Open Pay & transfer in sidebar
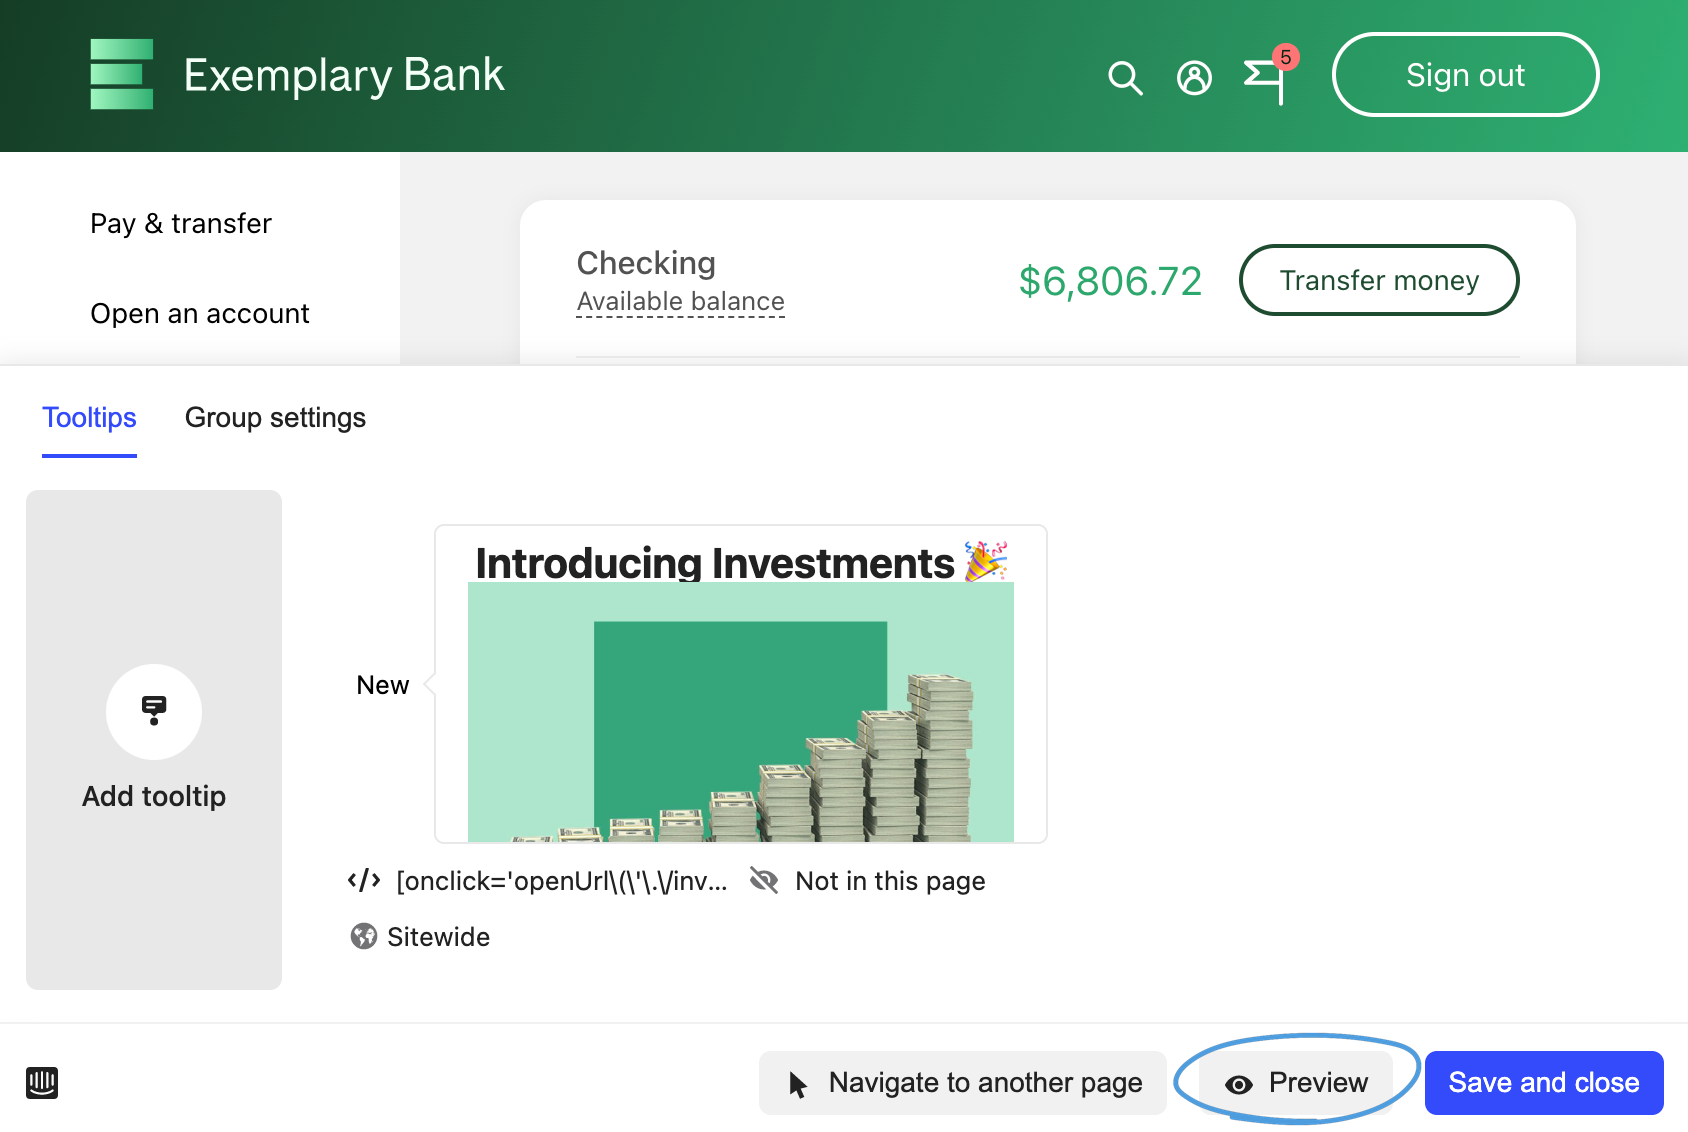This screenshot has height=1132, width=1688. pos(181,223)
